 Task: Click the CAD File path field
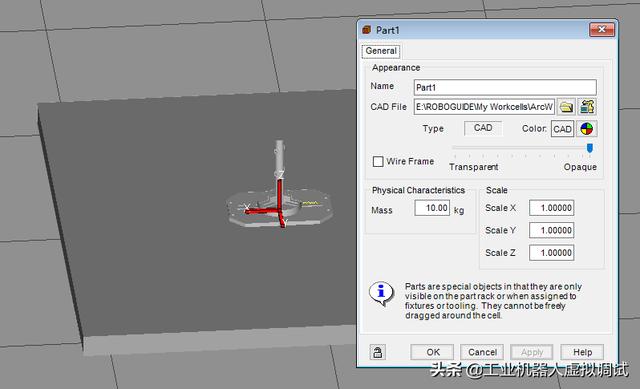pos(484,107)
